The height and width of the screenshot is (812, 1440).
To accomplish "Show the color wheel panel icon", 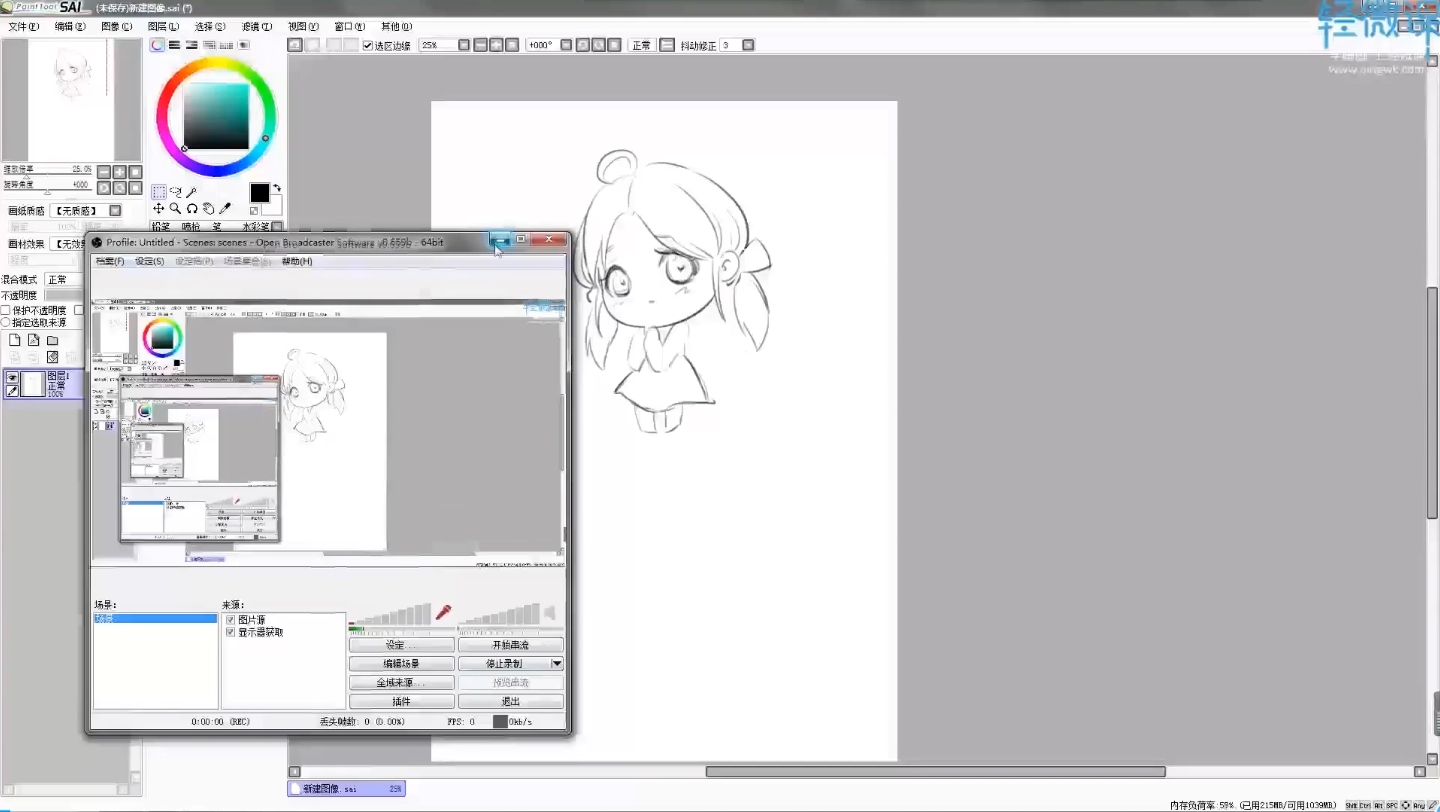I will point(157,45).
